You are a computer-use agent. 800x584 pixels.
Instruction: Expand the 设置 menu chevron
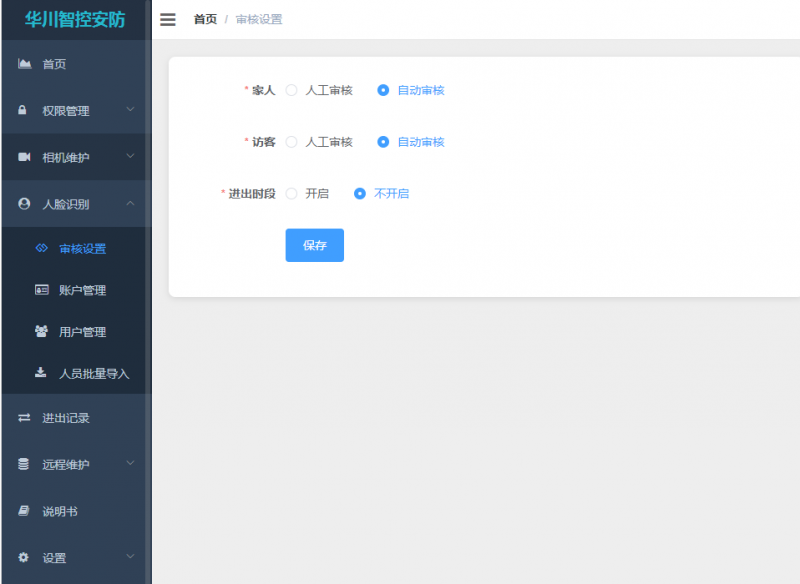(130, 557)
